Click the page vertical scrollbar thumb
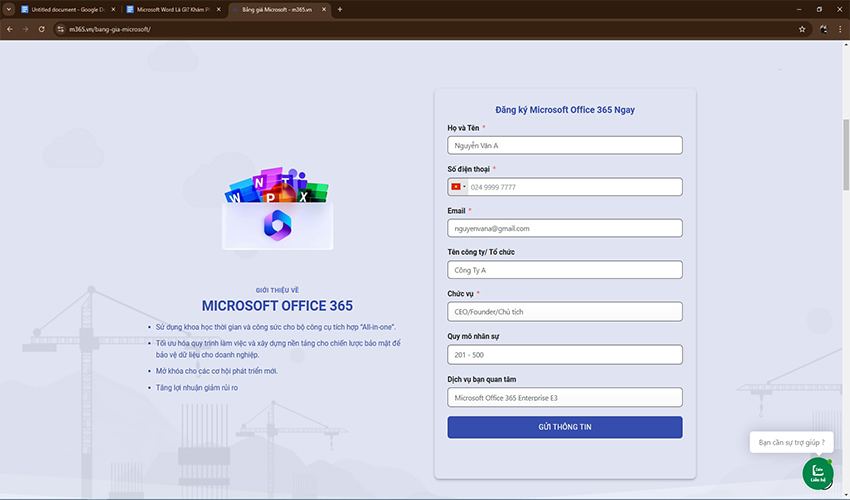Screen dimensions: 850x500 pyautogui.click(x=846, y=155)
